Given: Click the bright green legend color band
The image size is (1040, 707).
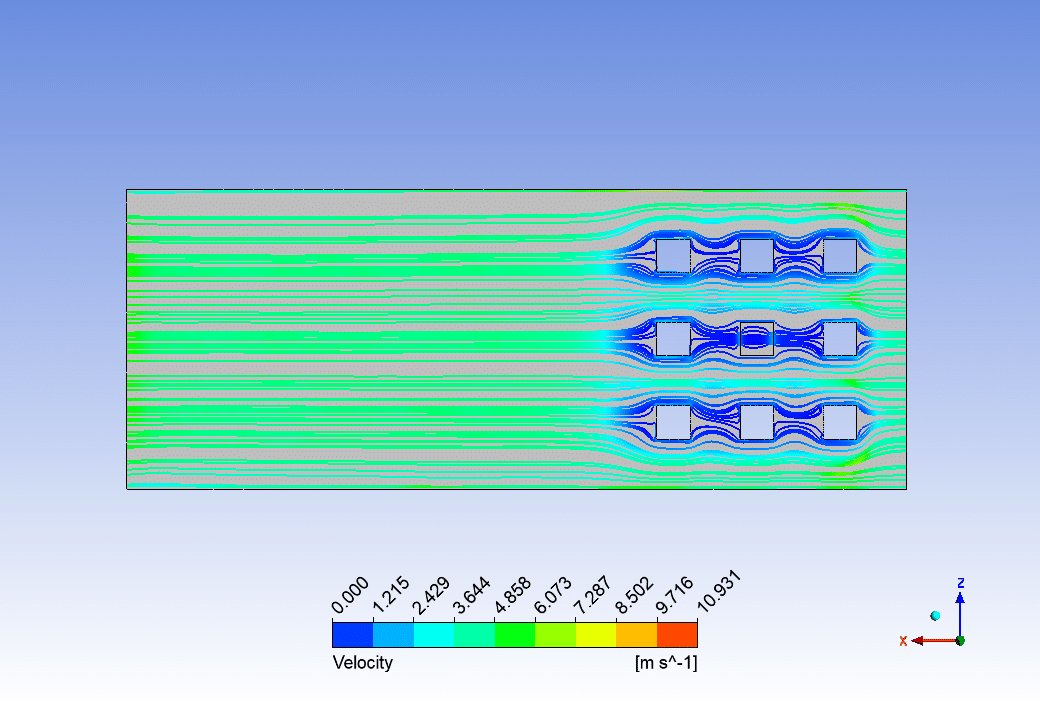Looking at the screenshot, I should [515, 634].
